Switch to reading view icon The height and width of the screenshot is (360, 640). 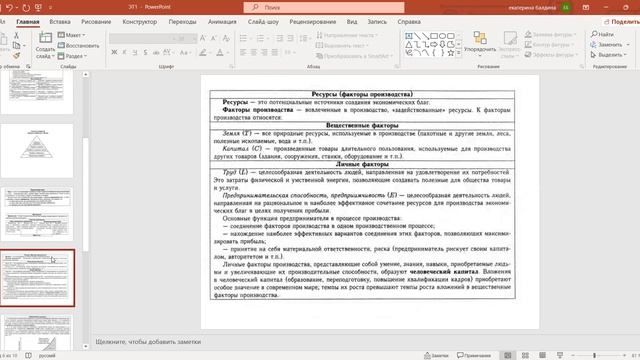[x=542, y=356]
